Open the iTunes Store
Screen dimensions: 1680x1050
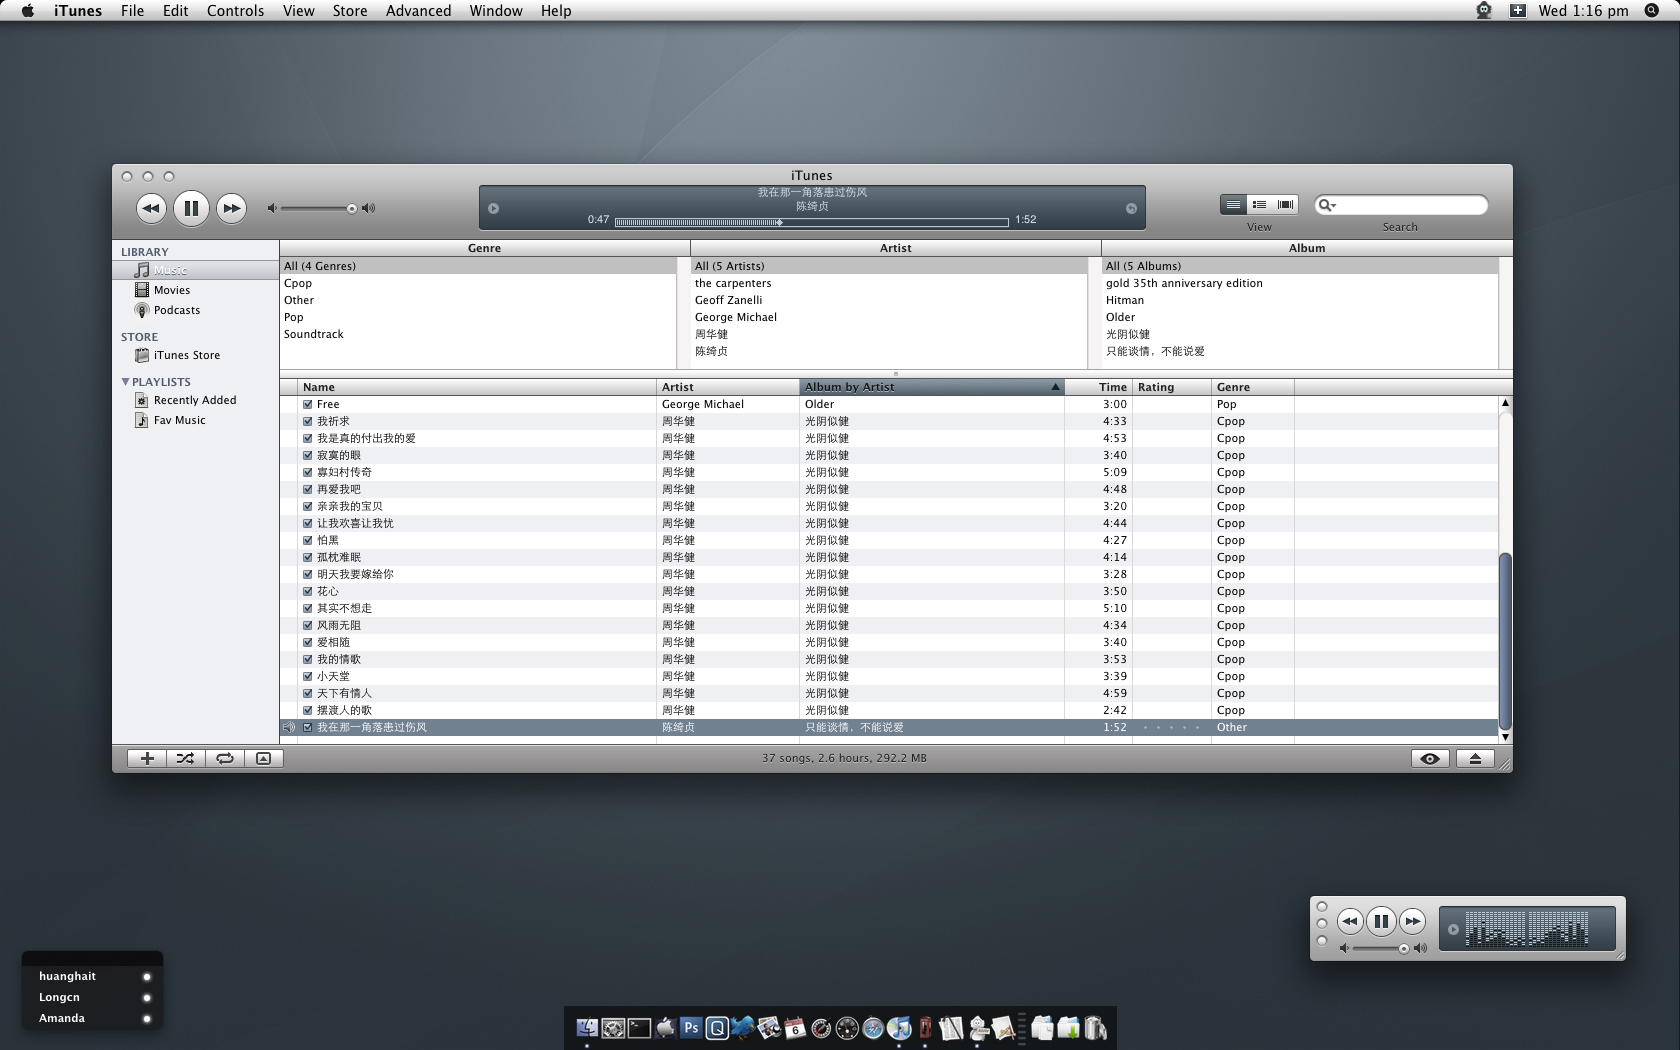(195, 355)
